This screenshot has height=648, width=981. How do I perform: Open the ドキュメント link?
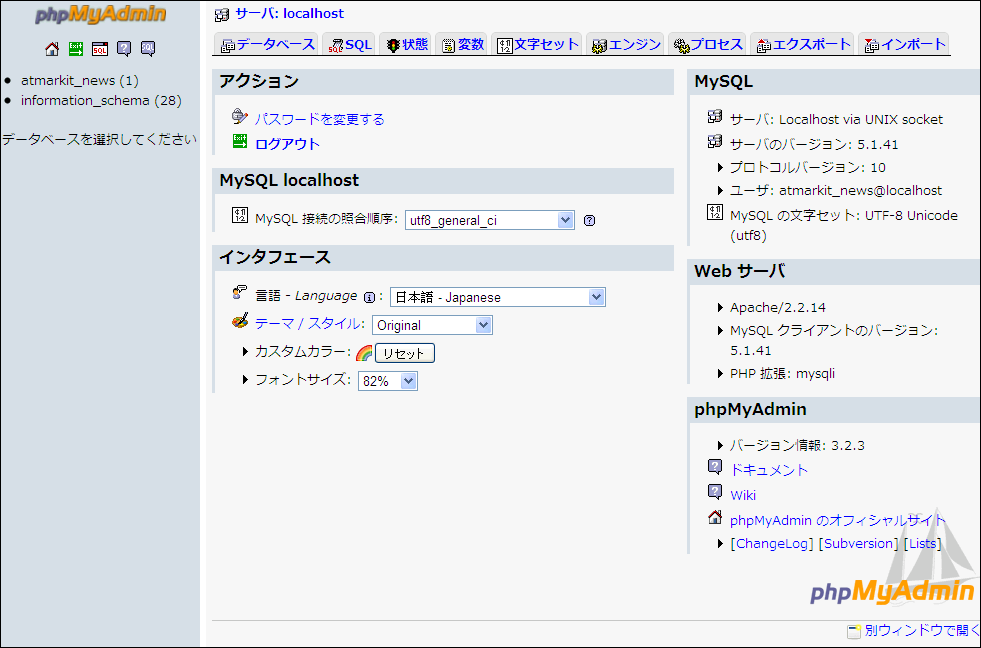[x=768, y=470]
